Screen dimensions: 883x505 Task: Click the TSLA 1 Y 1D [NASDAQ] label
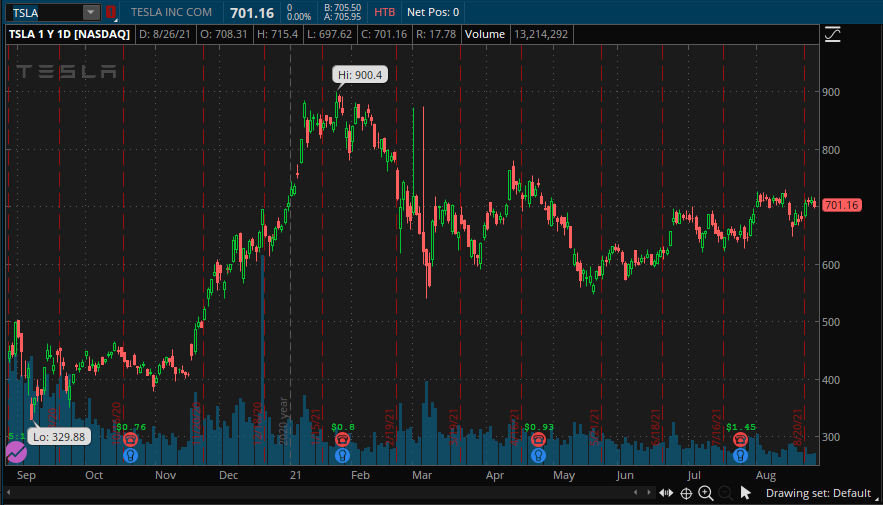click(x=69, y=34)
